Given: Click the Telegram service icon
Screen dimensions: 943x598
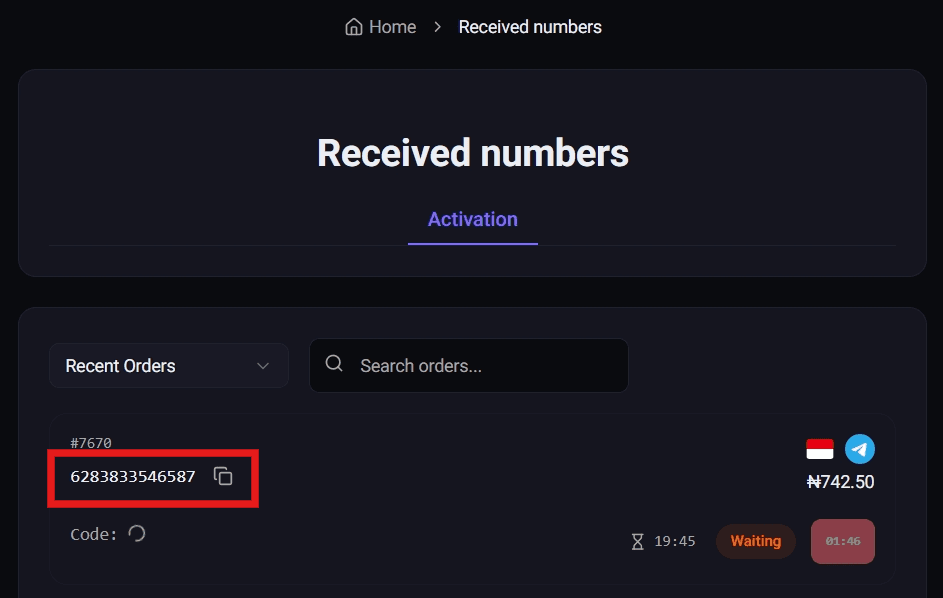Looking at the screenshot, I should (860, 449).
